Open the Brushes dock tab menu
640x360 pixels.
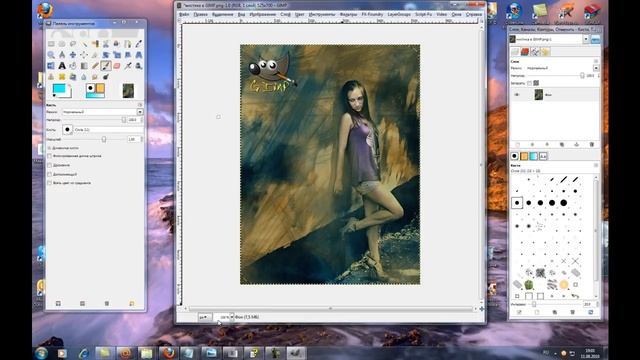[x=596, y=165]
